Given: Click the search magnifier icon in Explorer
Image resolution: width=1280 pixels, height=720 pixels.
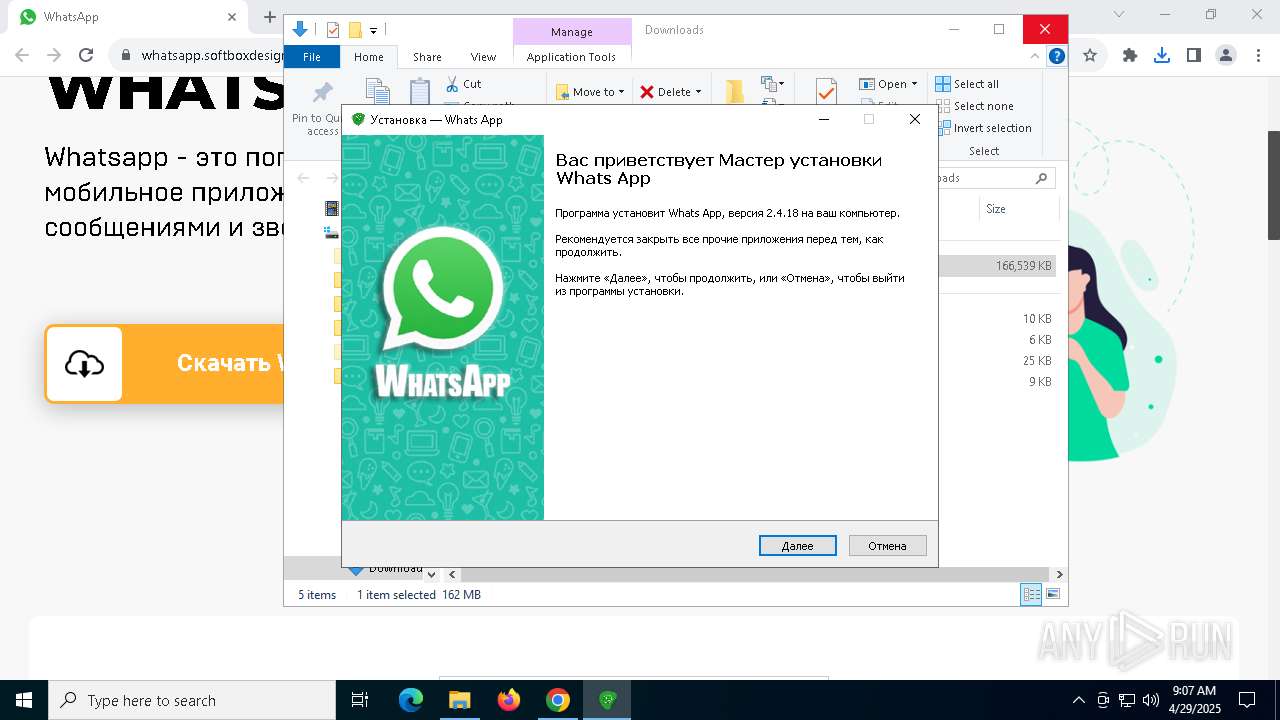Looking at the screenshot, I should (1041, 178).
